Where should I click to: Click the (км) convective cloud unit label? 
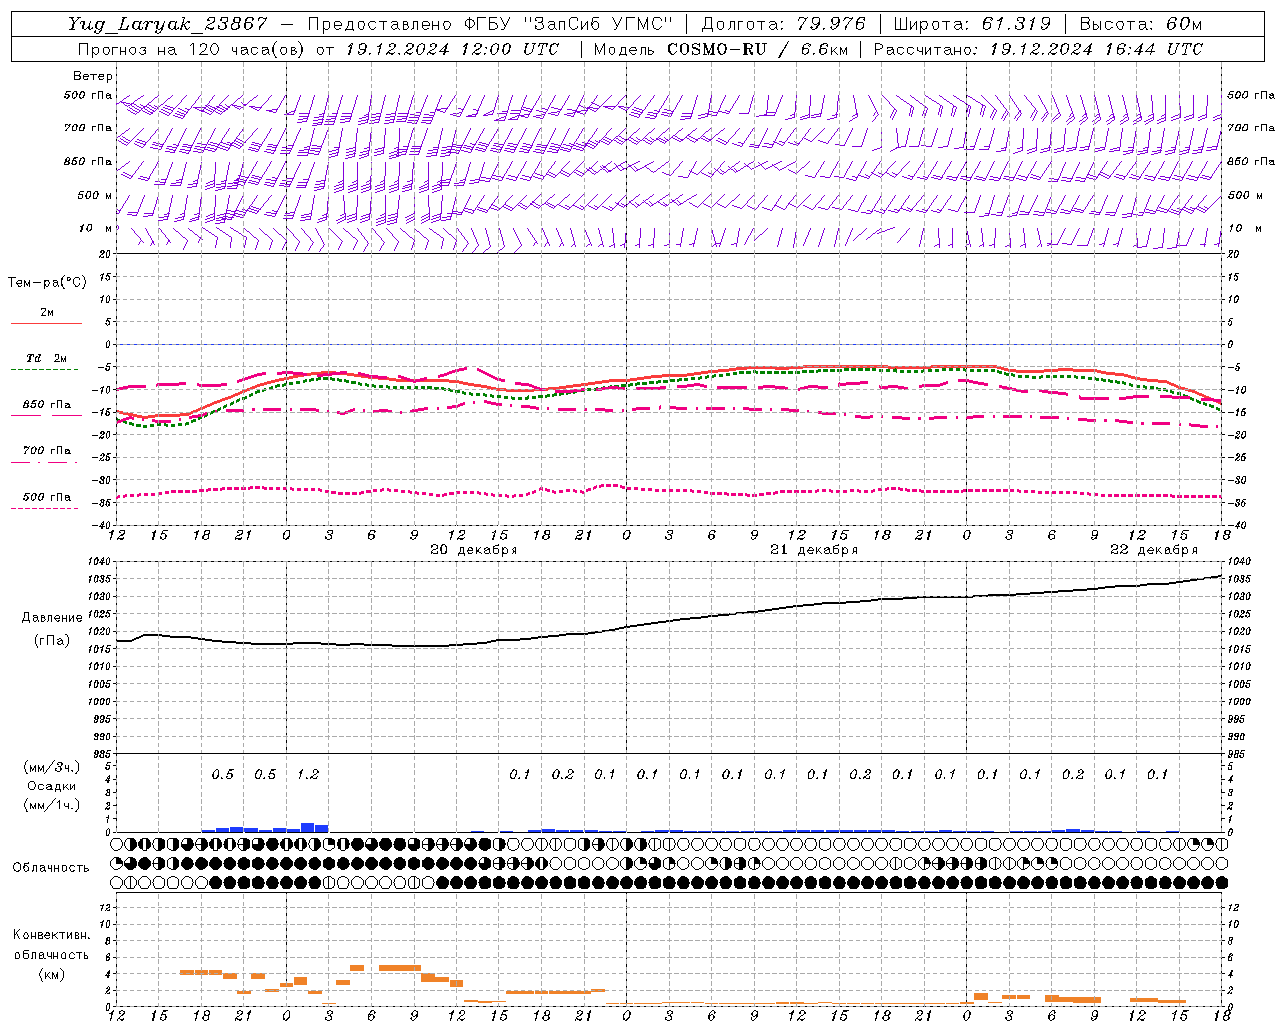click(x=52, y=974)
